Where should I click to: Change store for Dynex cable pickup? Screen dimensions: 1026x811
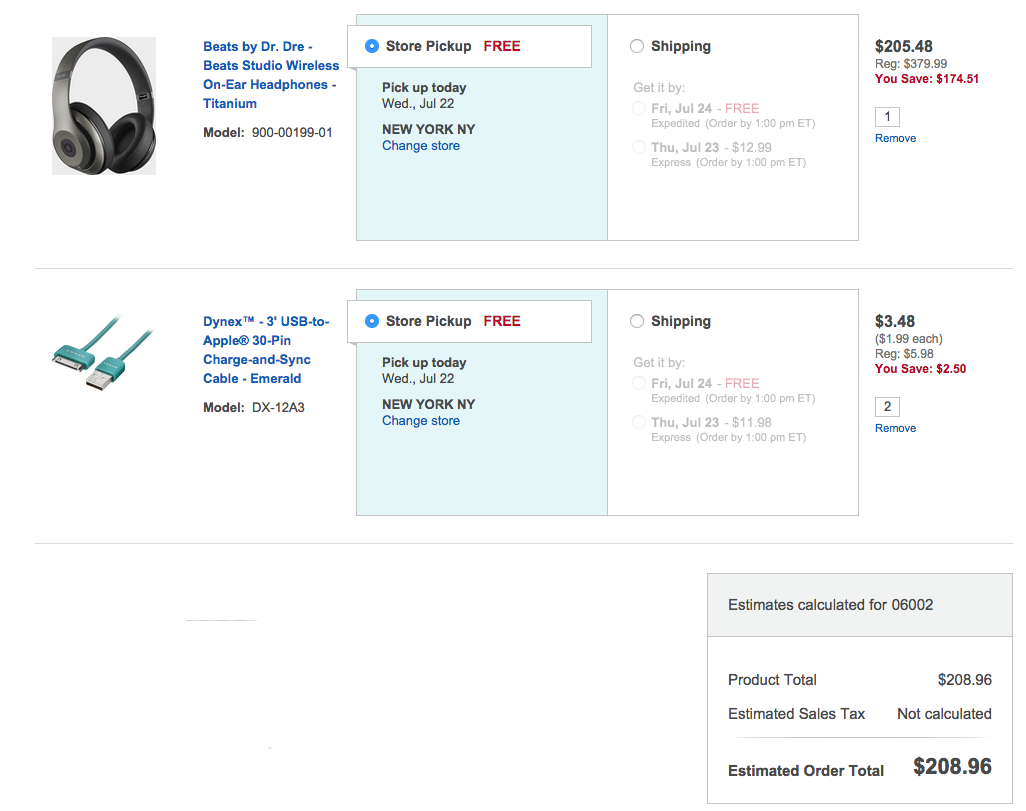(421, 421)
